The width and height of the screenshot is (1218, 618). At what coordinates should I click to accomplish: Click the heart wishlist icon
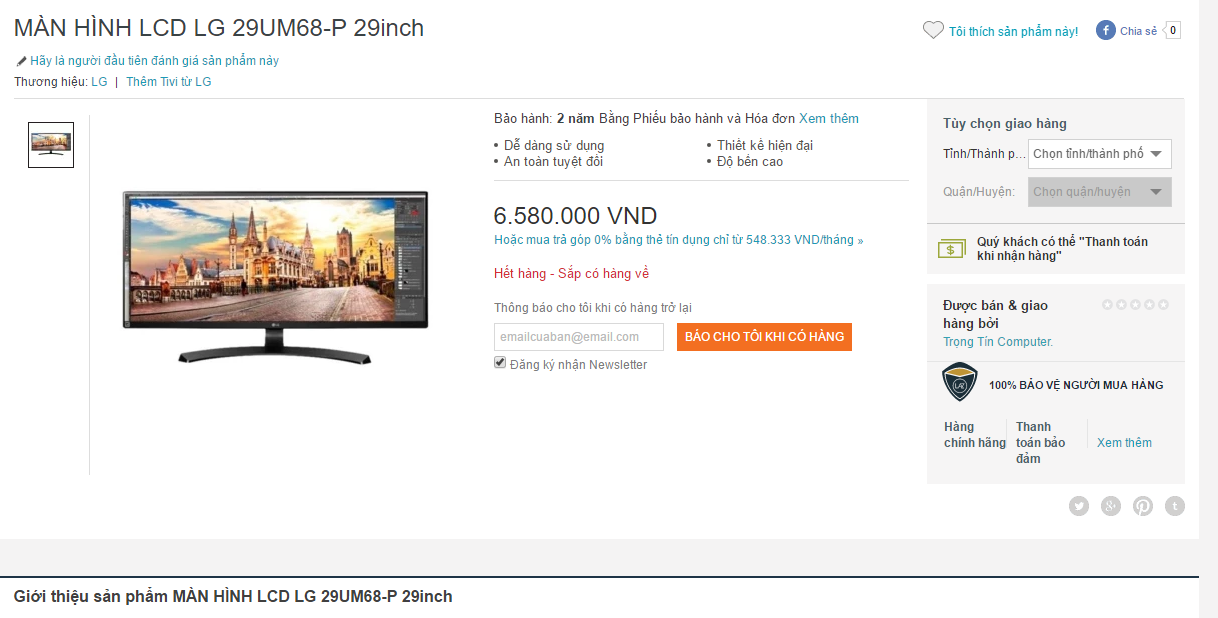pos(933,31)
